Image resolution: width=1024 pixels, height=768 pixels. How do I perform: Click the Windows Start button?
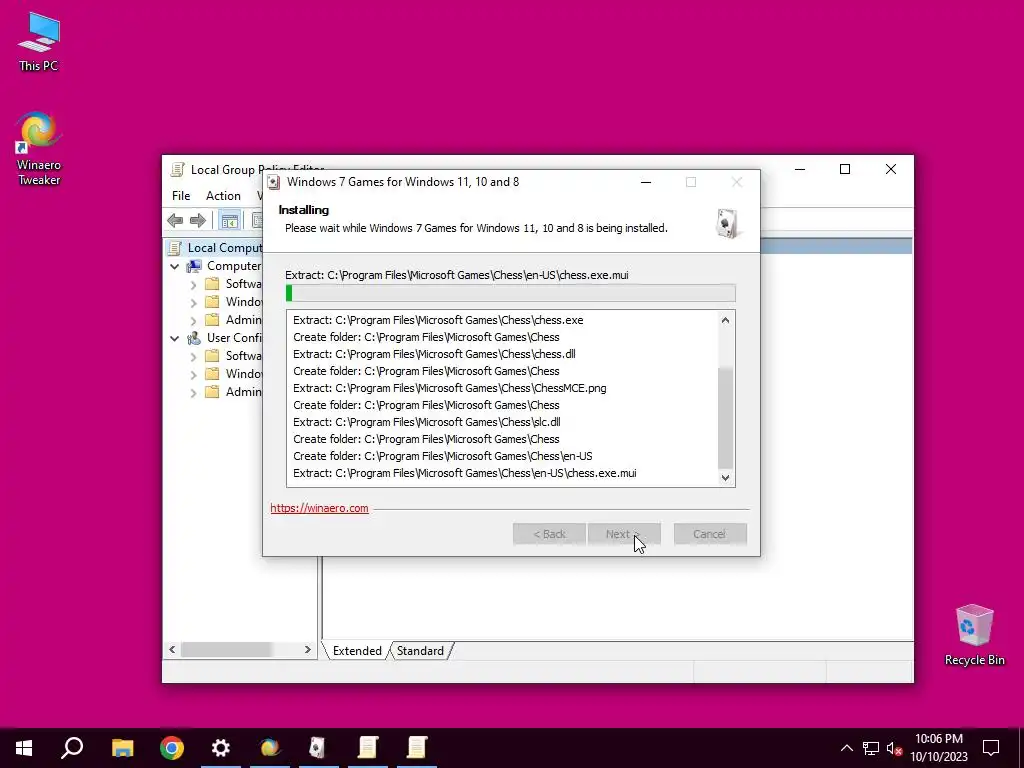(24, 748)
